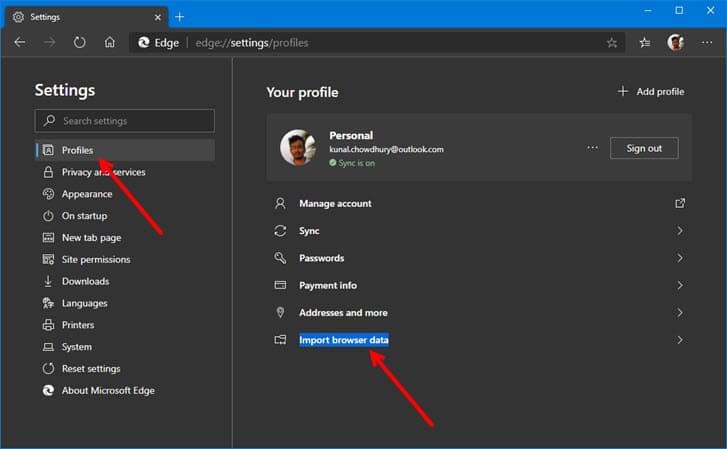Open the Favorites list icon in toolbar
Viewport: 727px width, 449px height.
[x=644, y=43]
